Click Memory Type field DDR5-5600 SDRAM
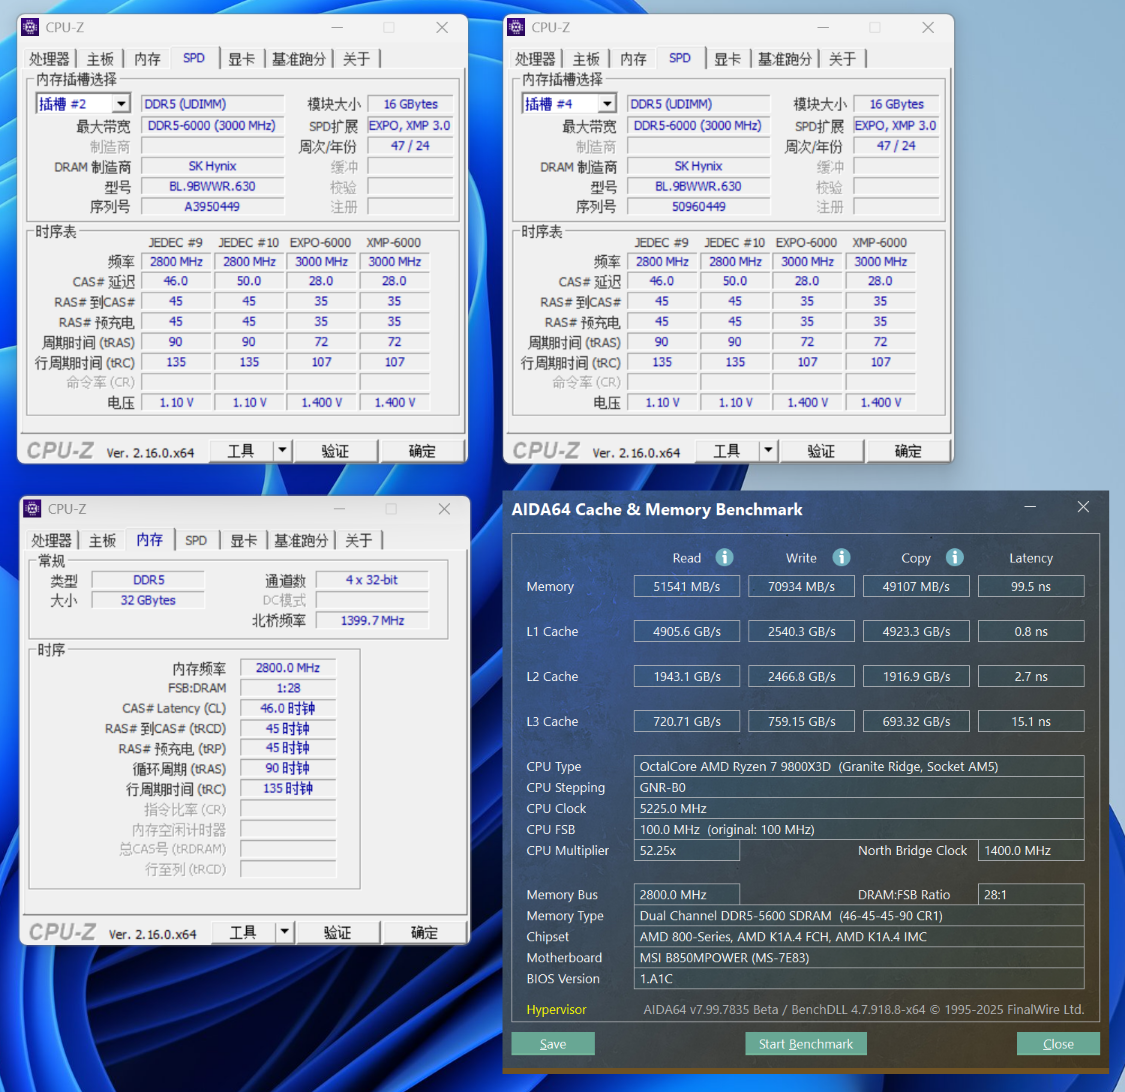The width and height of the screenshot is (1125, 1092). click(859, 916)
